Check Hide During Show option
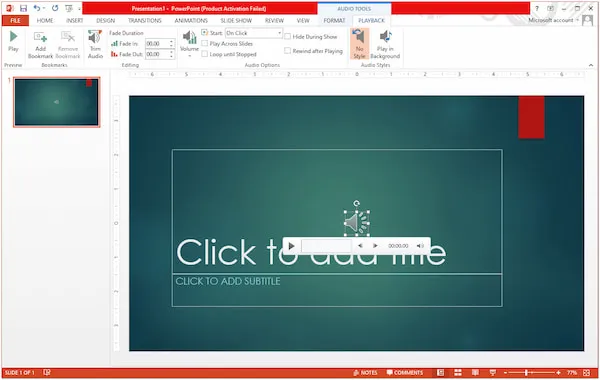Screen dimensions: 600x380 (x=287, y=37)
